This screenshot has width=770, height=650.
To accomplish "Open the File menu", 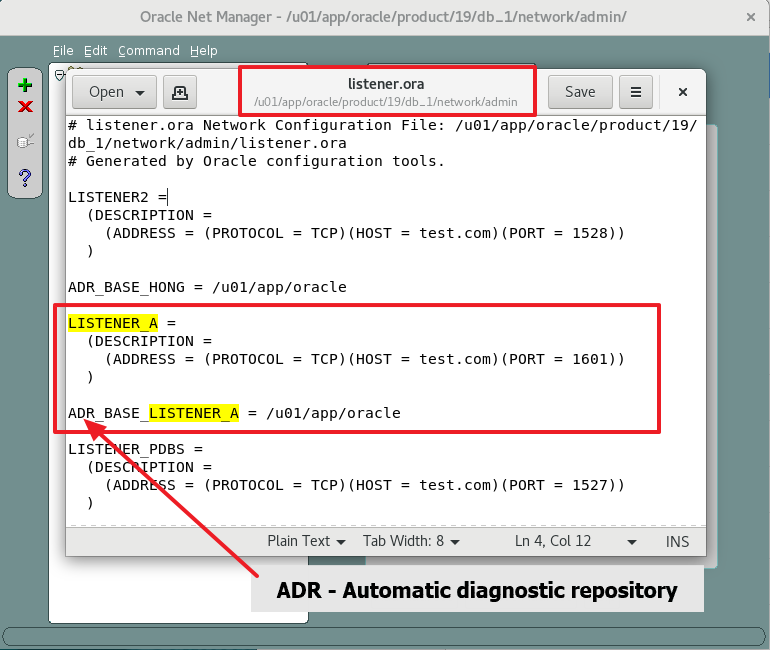I will (x=63, y=51).
